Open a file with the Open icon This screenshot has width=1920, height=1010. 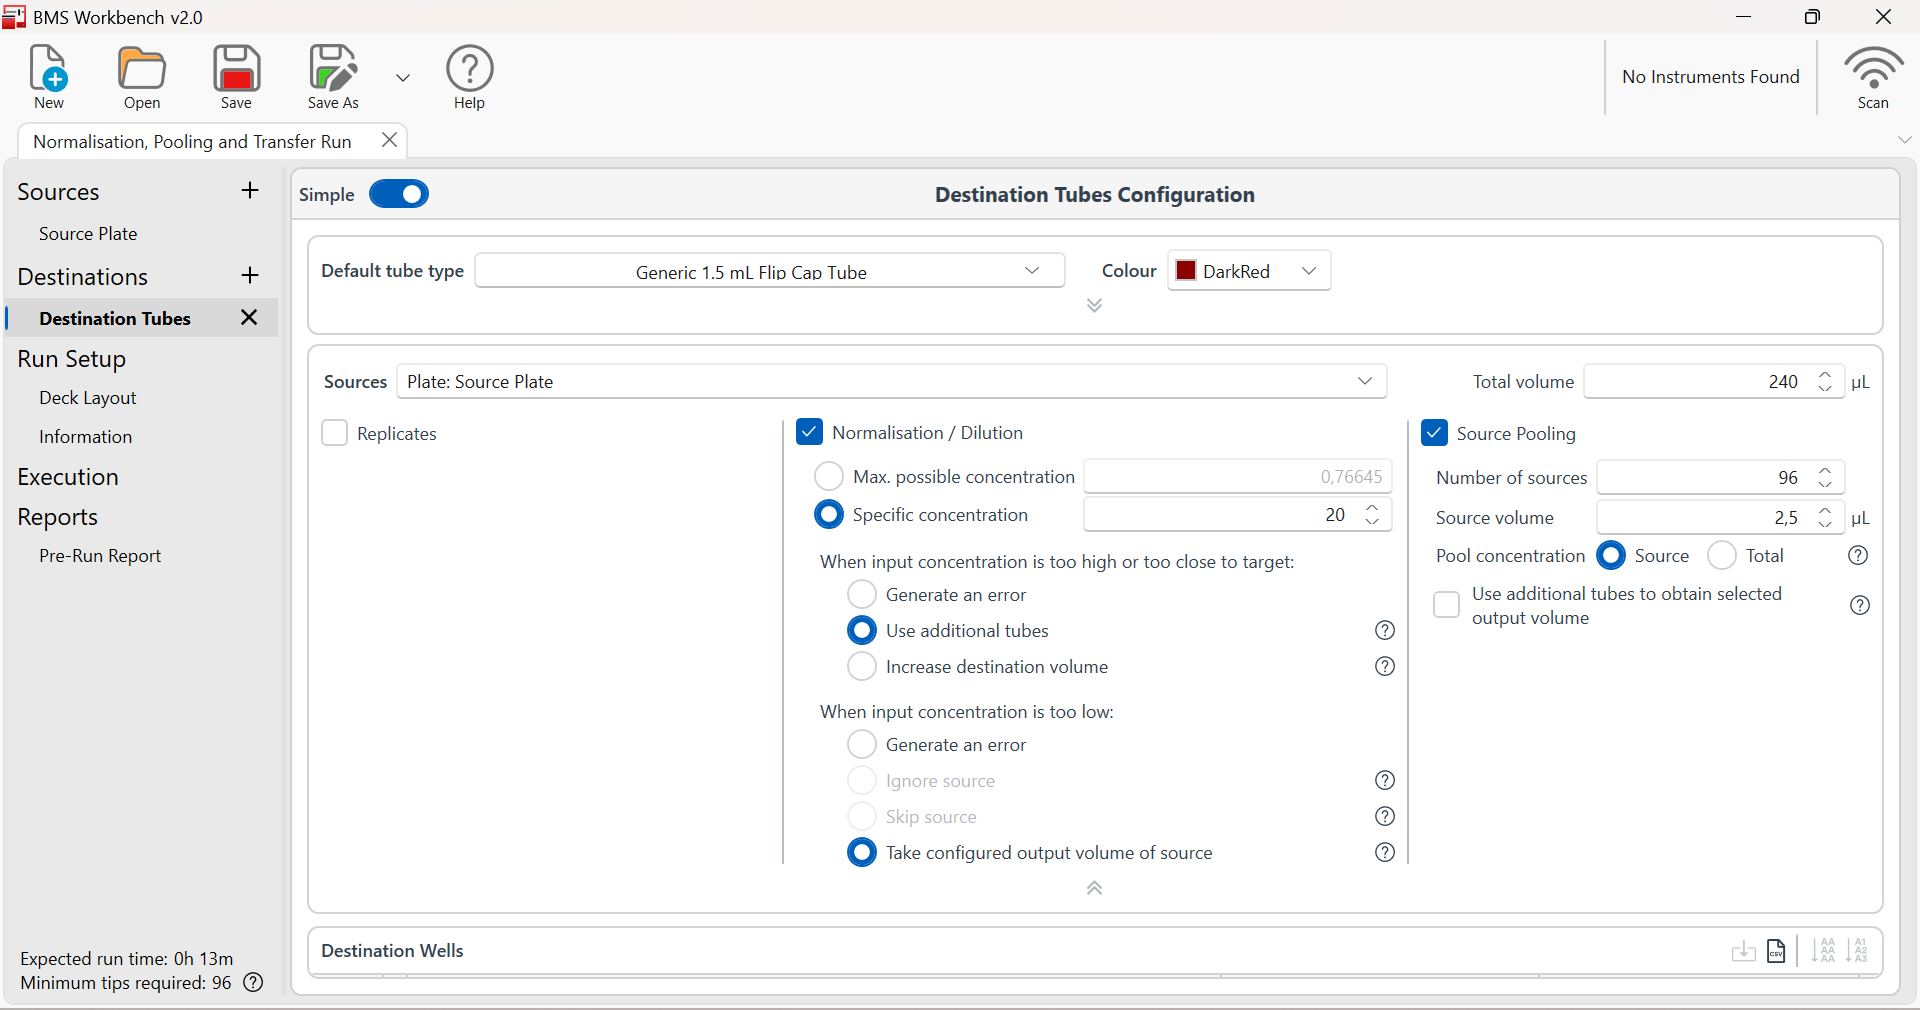tap(142, 68)
